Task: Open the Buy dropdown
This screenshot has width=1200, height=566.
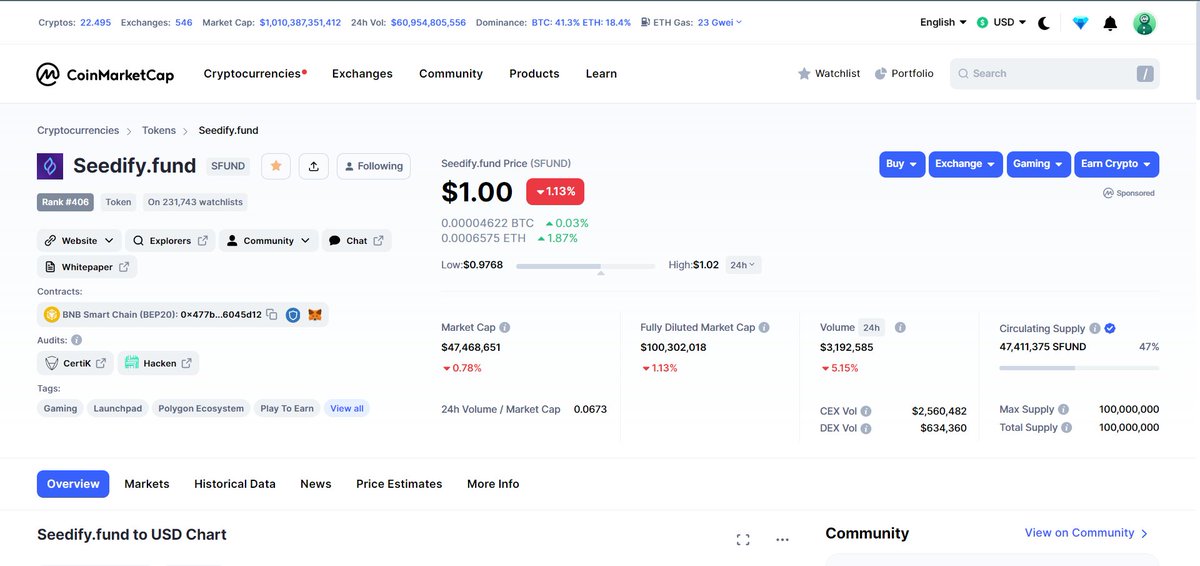Action: point(902,164)
